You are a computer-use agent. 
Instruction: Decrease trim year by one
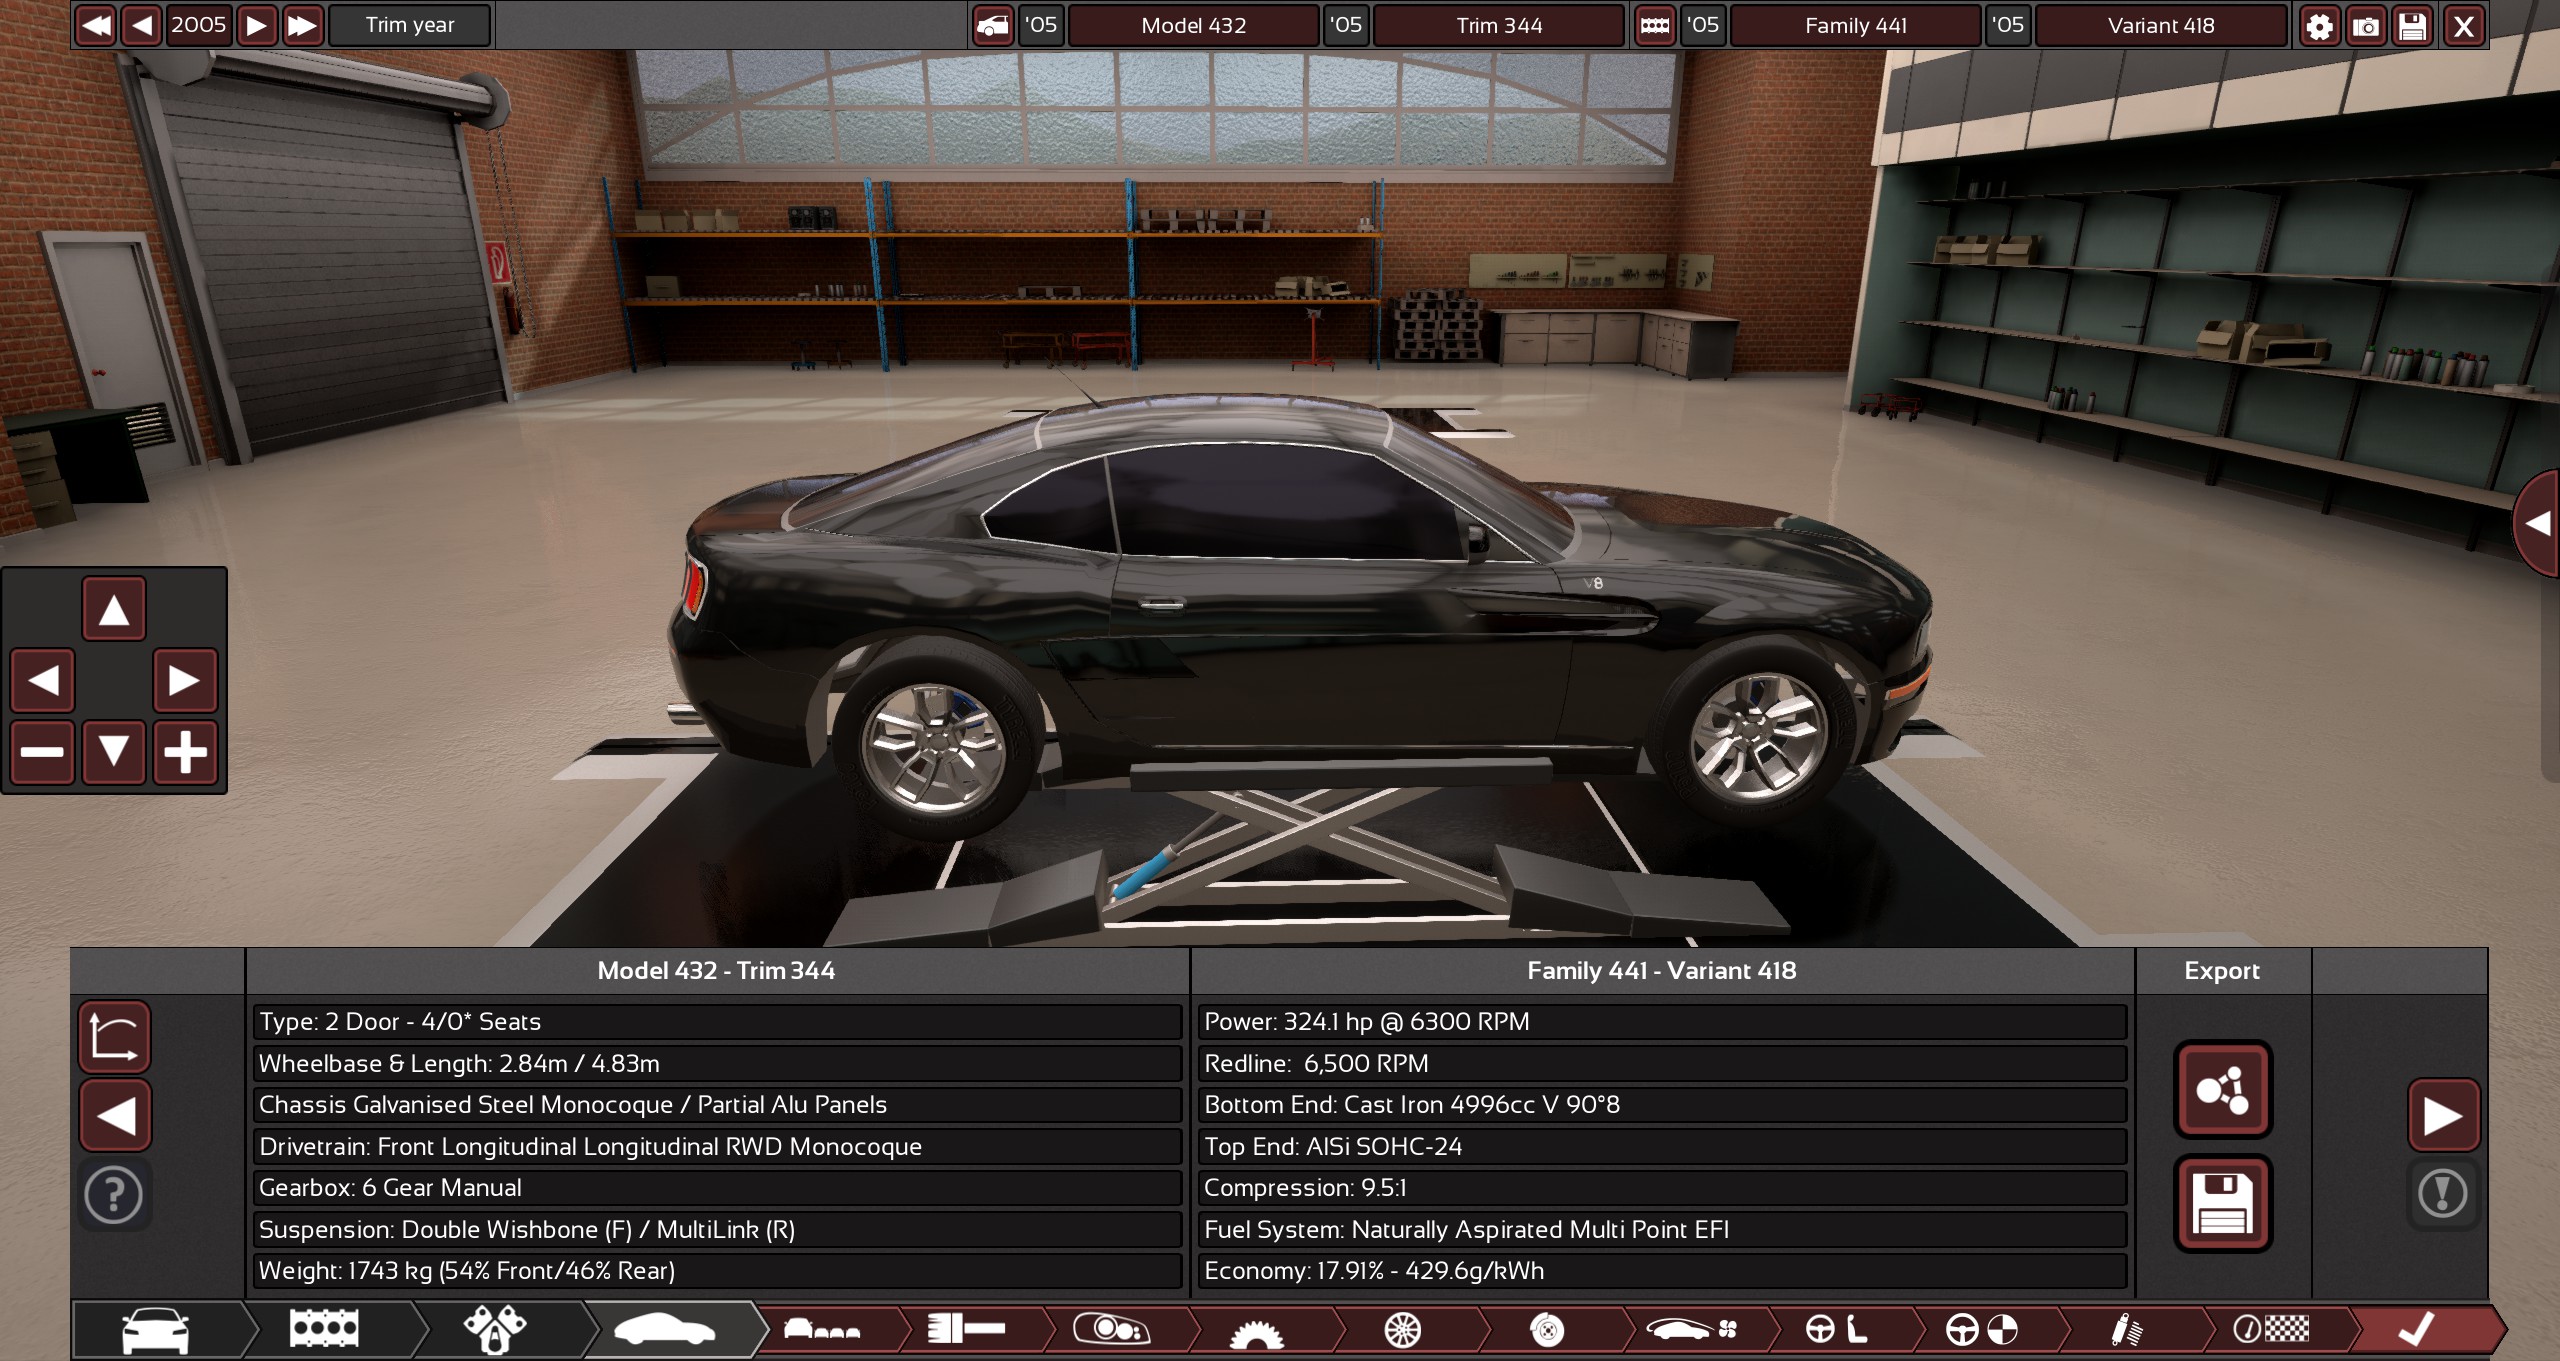point(142,25)
